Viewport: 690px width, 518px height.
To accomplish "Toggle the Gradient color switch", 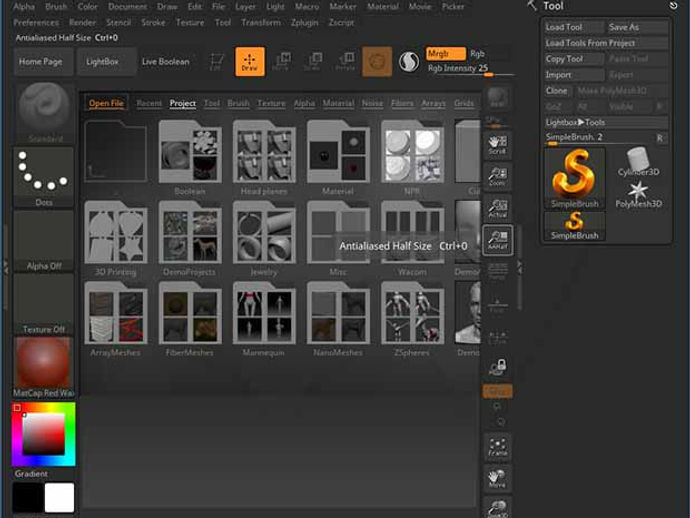I will coord(31,474).
